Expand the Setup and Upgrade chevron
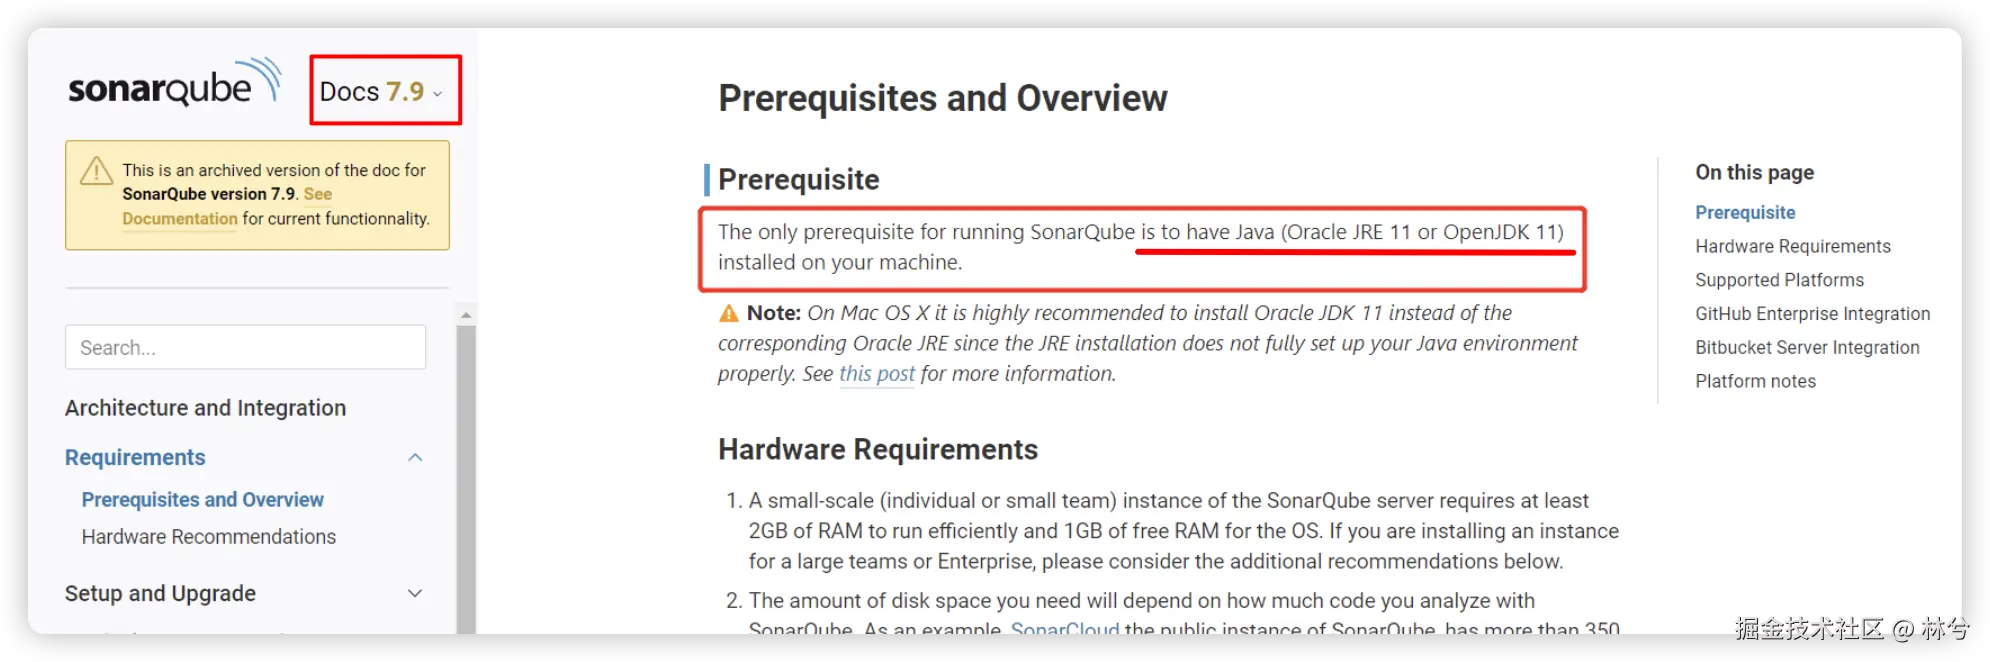The image size is (1990, 662). point(415,593)
